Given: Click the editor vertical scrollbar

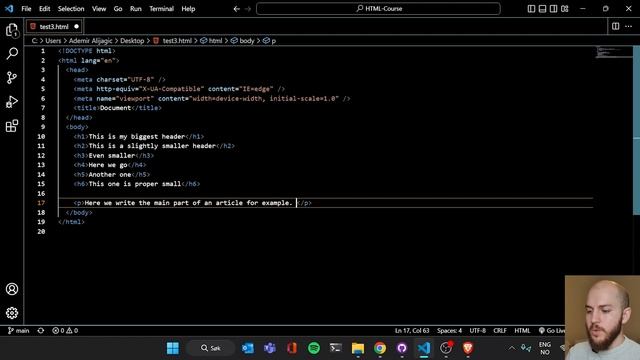Looking at the screenshot, I should (636, 131).
